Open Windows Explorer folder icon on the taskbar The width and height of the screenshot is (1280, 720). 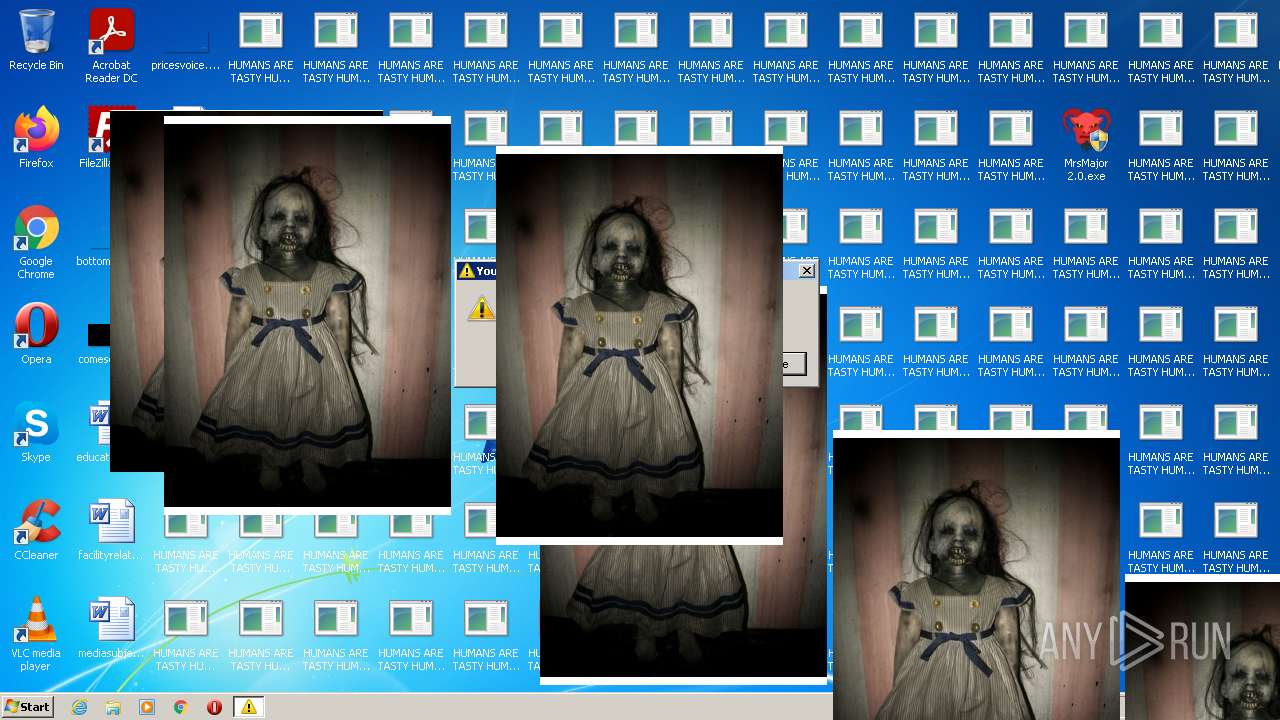(x=113, y=707)
